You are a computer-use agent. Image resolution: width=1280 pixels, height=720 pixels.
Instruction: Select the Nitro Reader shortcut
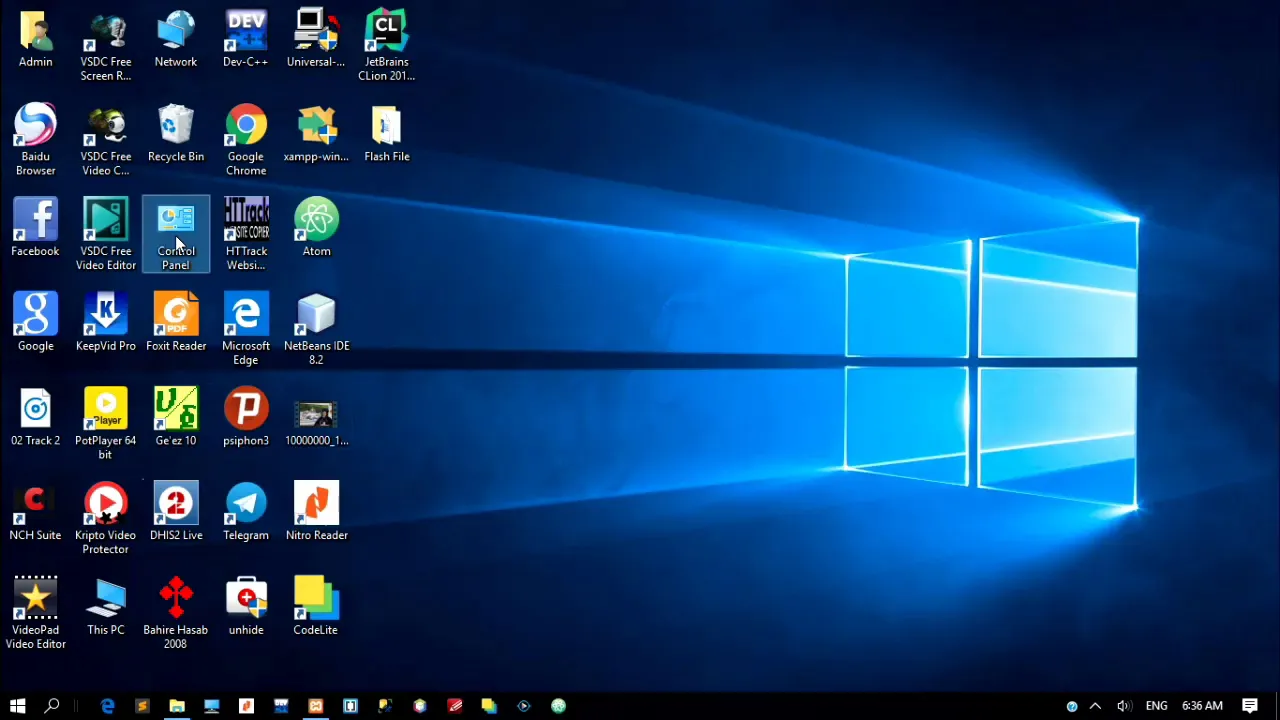(x=316, y=513)
